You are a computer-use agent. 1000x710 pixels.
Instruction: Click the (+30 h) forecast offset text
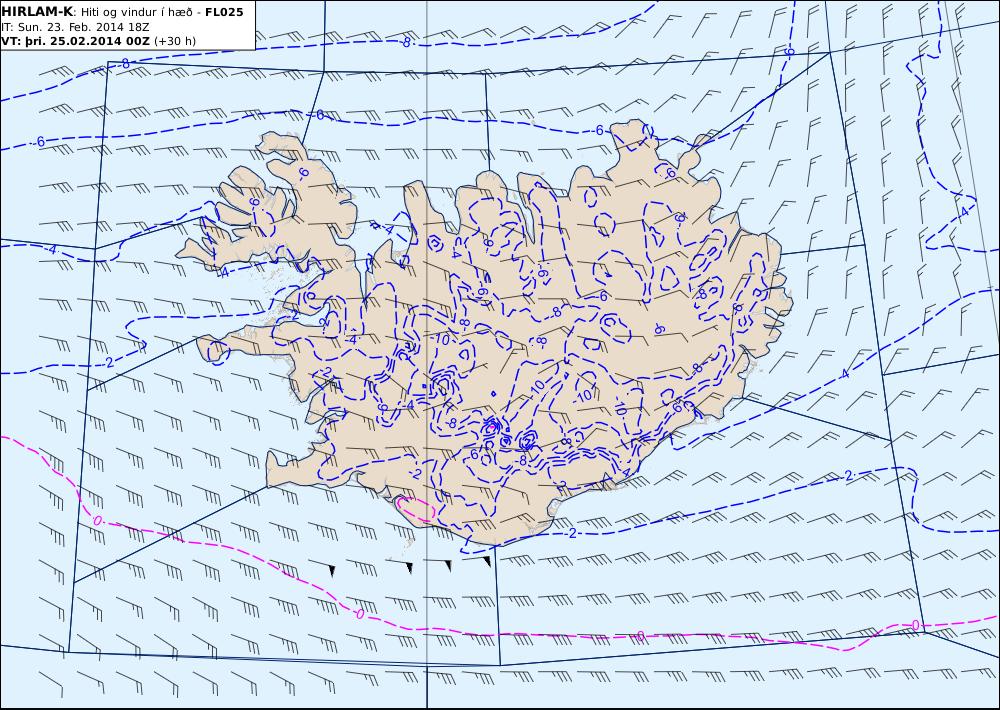pos(175,41)
